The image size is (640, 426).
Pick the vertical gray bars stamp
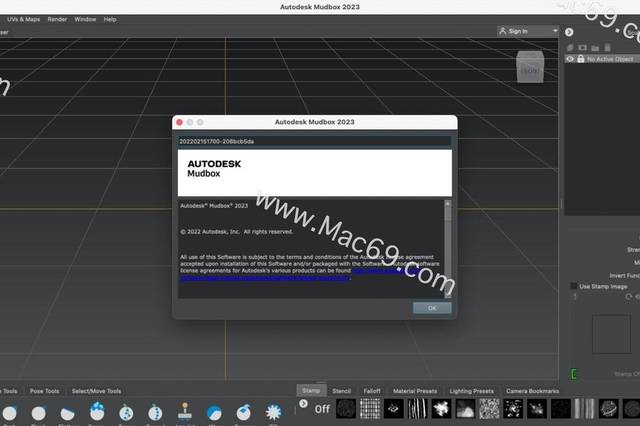(x=584, y=409)
